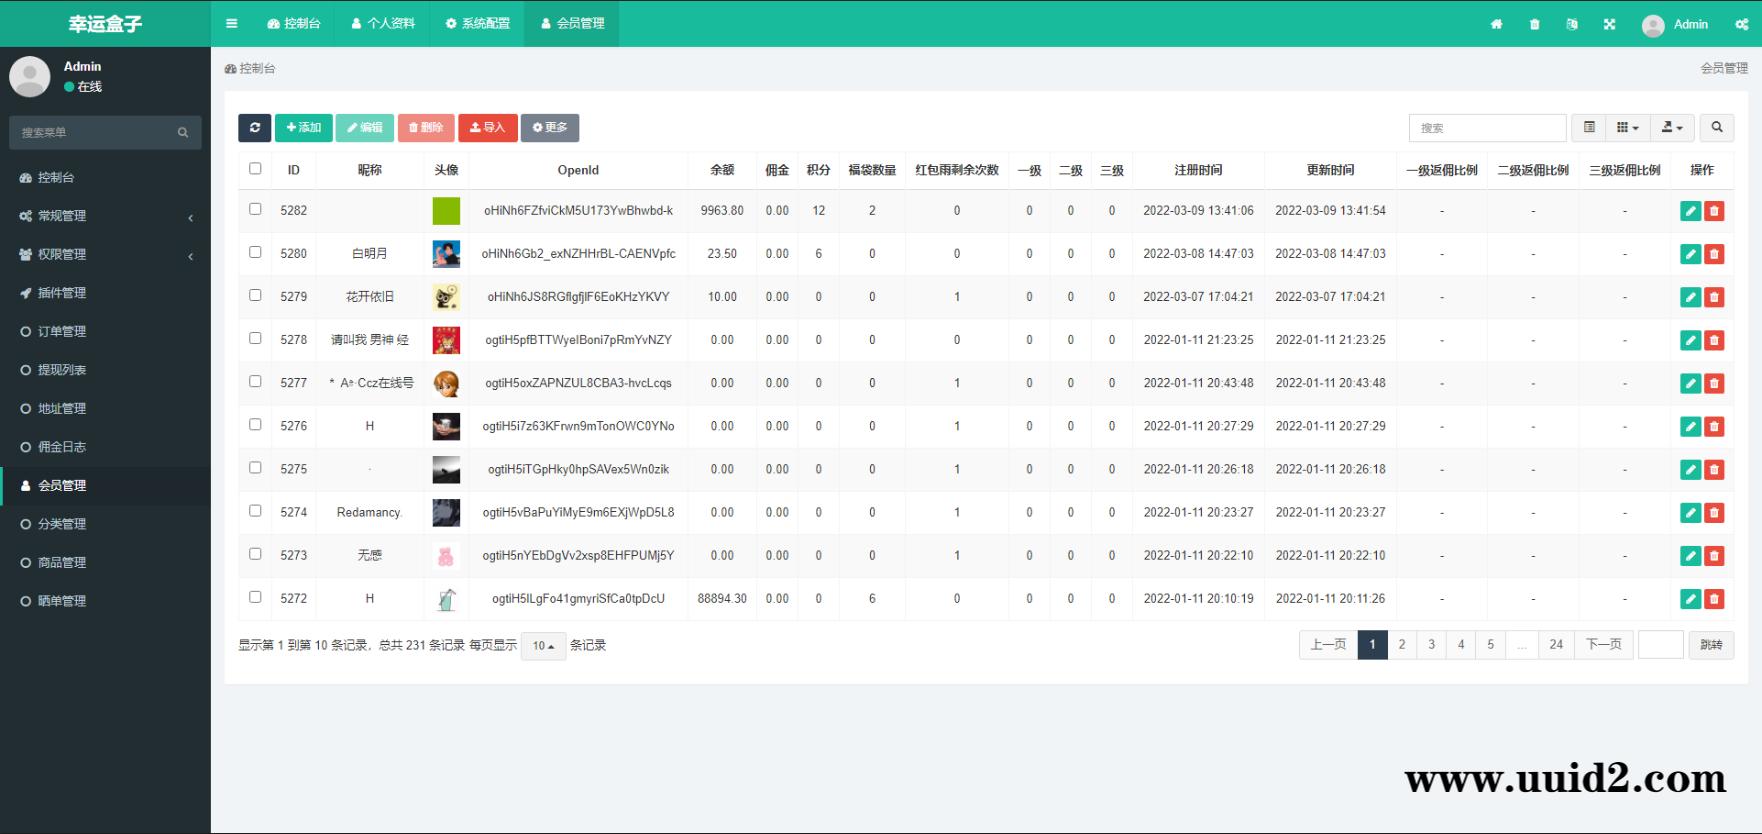The width and height of the screenshot is (1762, 834).
Task: Click the 搜索 input above the table
Action: [1487, 128]
